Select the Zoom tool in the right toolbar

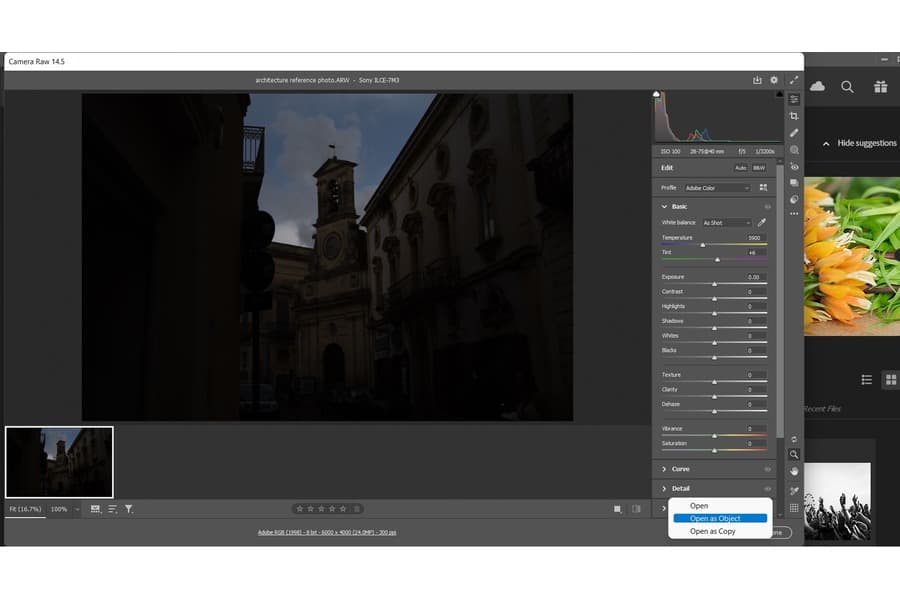[x=794, y=454]
